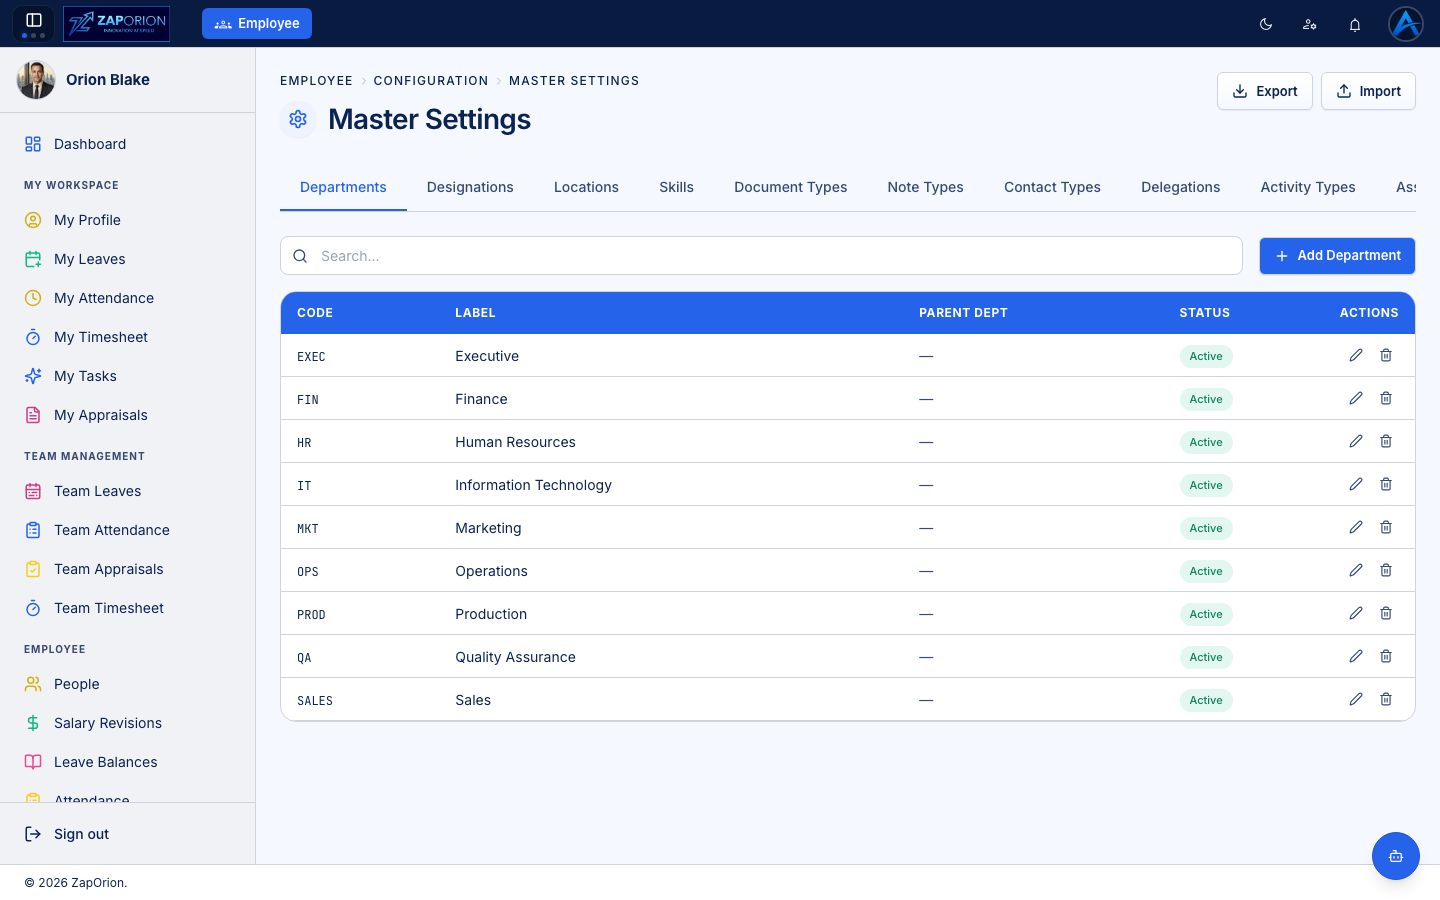
Task: Switch to the Designations tab
Action: (470, 187)
